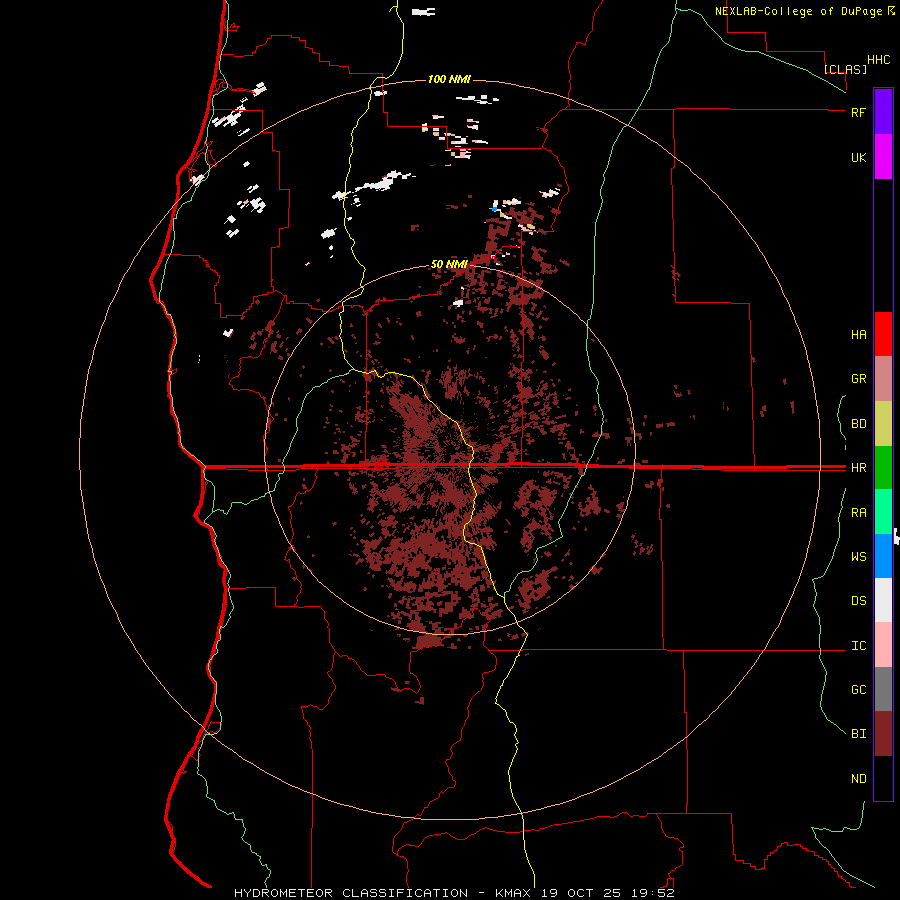
Task: Click the UK legend label
Action: (x=858, y=158)
